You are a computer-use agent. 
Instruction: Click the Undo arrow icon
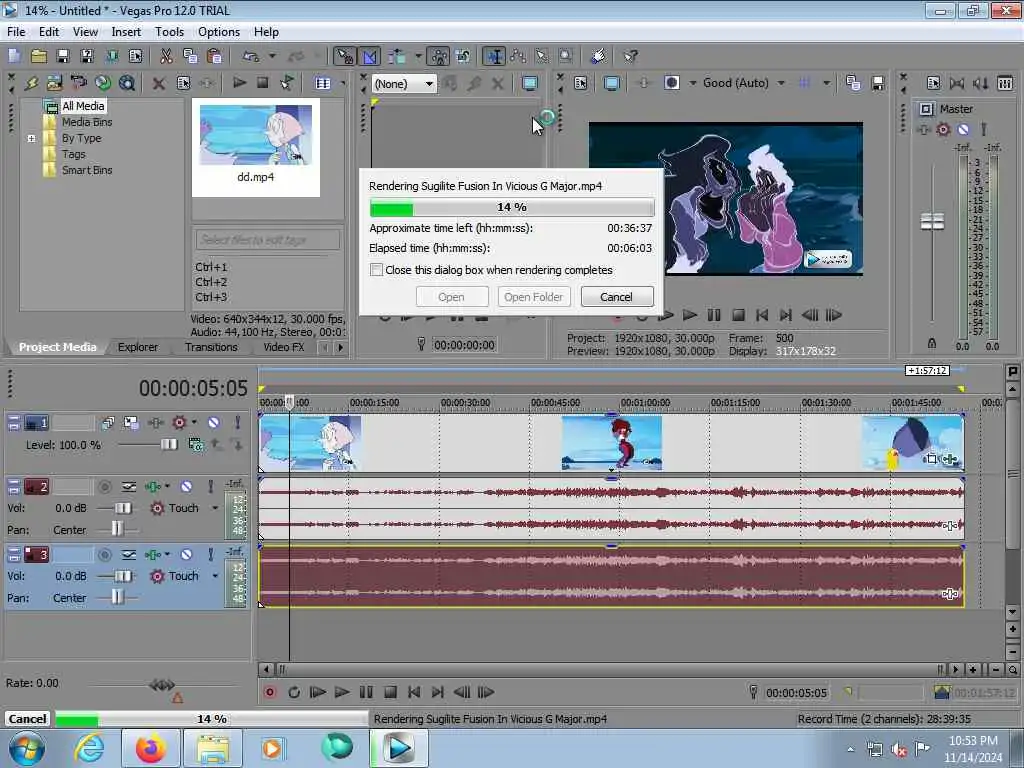point(251,56)
